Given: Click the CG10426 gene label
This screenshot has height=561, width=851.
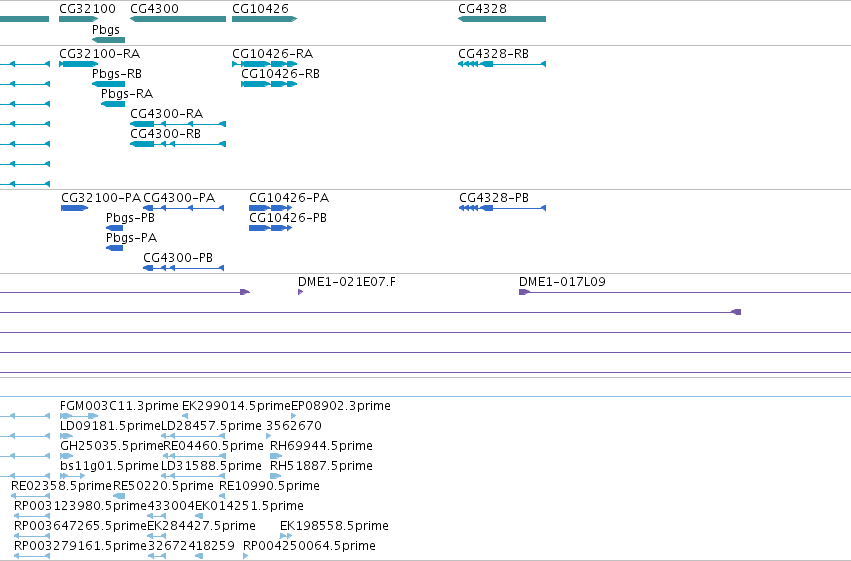Looking at the screenshot, I should pos(261,9).
